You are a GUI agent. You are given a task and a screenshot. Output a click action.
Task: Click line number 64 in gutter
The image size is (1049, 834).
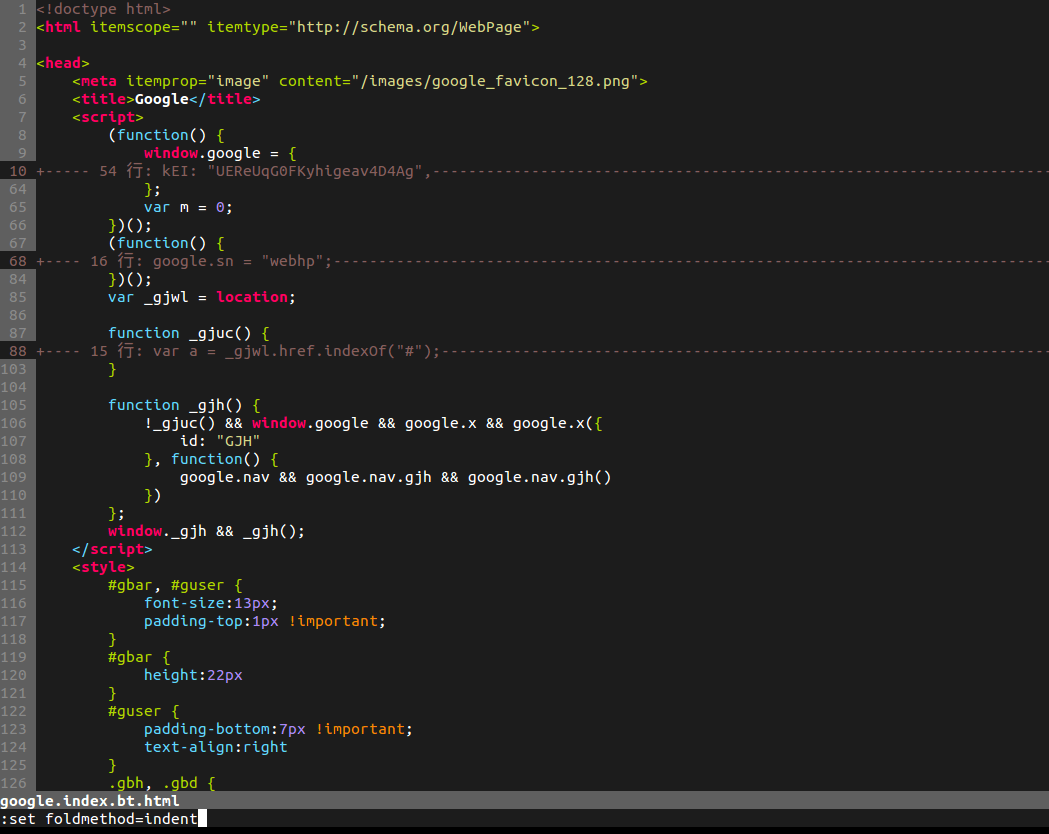[x=18, y=189]
